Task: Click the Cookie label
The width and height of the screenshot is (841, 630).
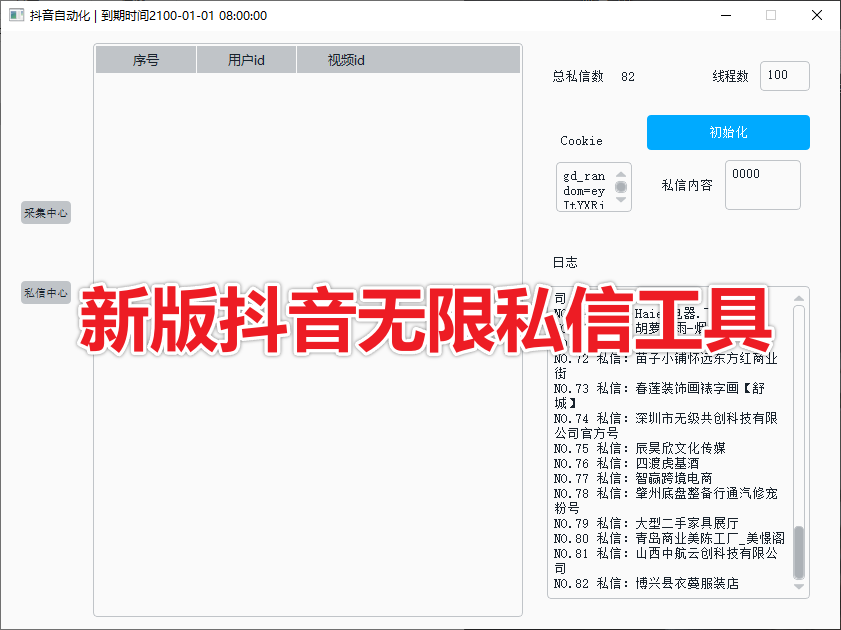Action: 581,141
